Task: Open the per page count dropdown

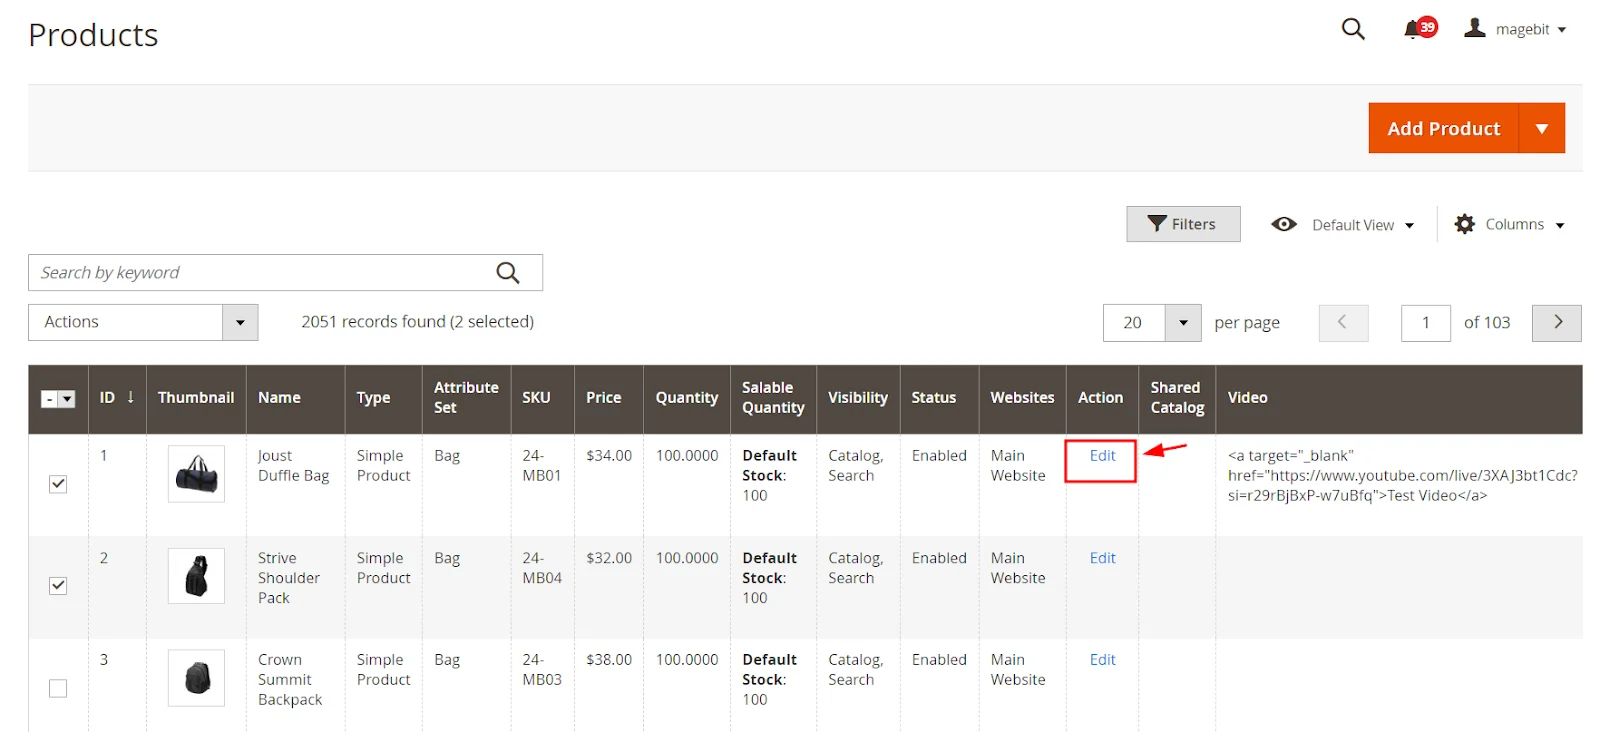Action: pos(1183,323)
